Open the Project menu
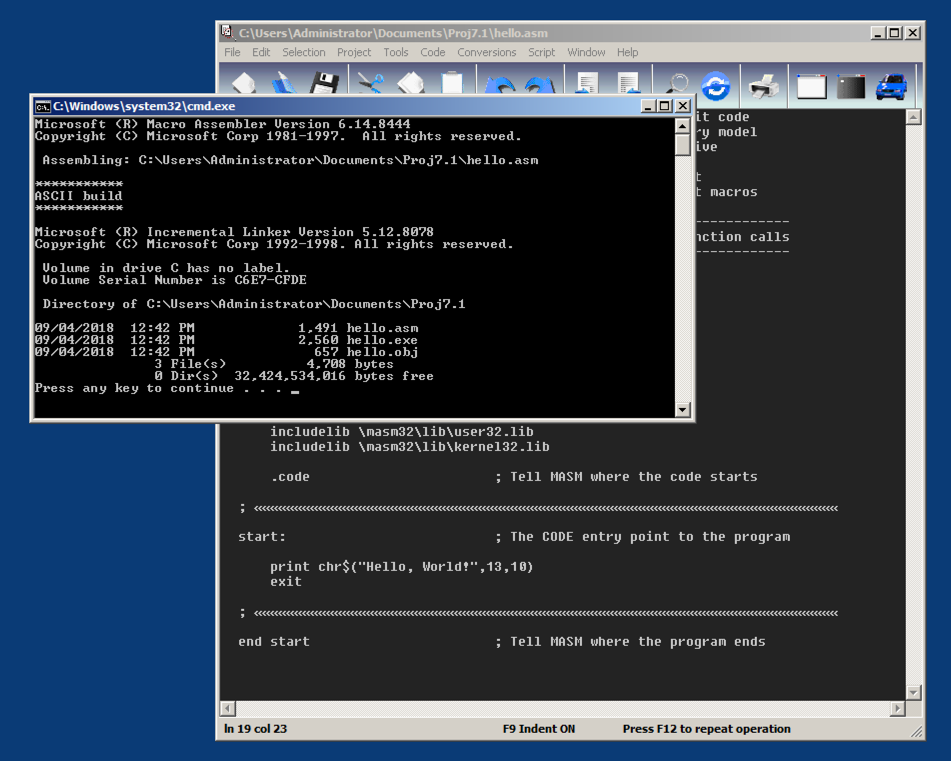The width and height of the screenshot is (951, 761). tap(354, 52)
